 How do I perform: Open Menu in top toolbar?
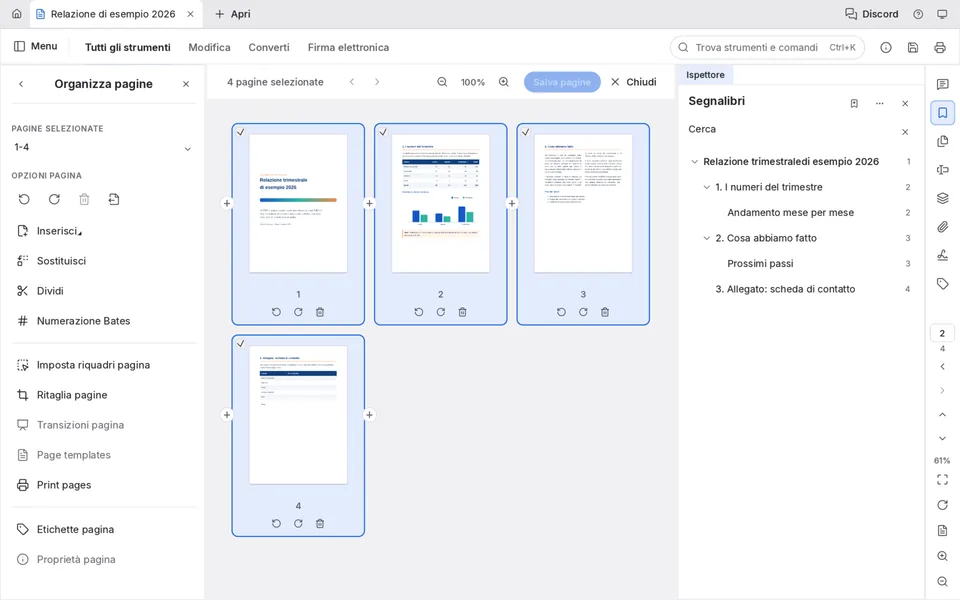pyautogui.click(x=36, y=47)
